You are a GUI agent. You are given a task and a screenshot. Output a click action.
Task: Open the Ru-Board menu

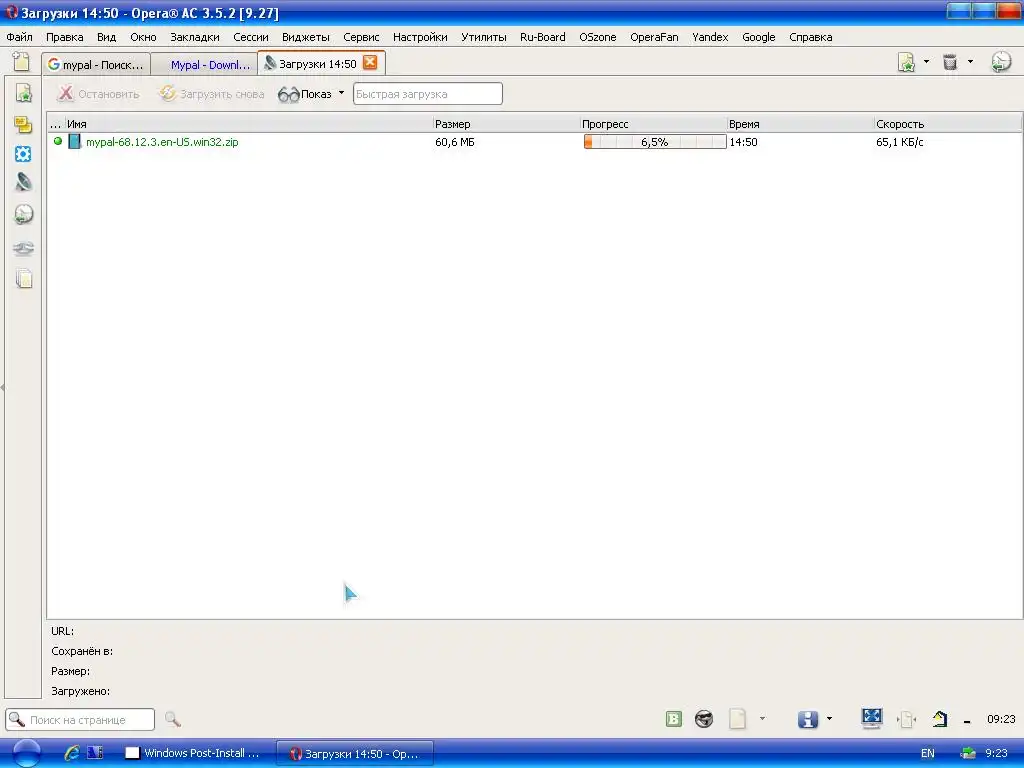click(543, 37)
